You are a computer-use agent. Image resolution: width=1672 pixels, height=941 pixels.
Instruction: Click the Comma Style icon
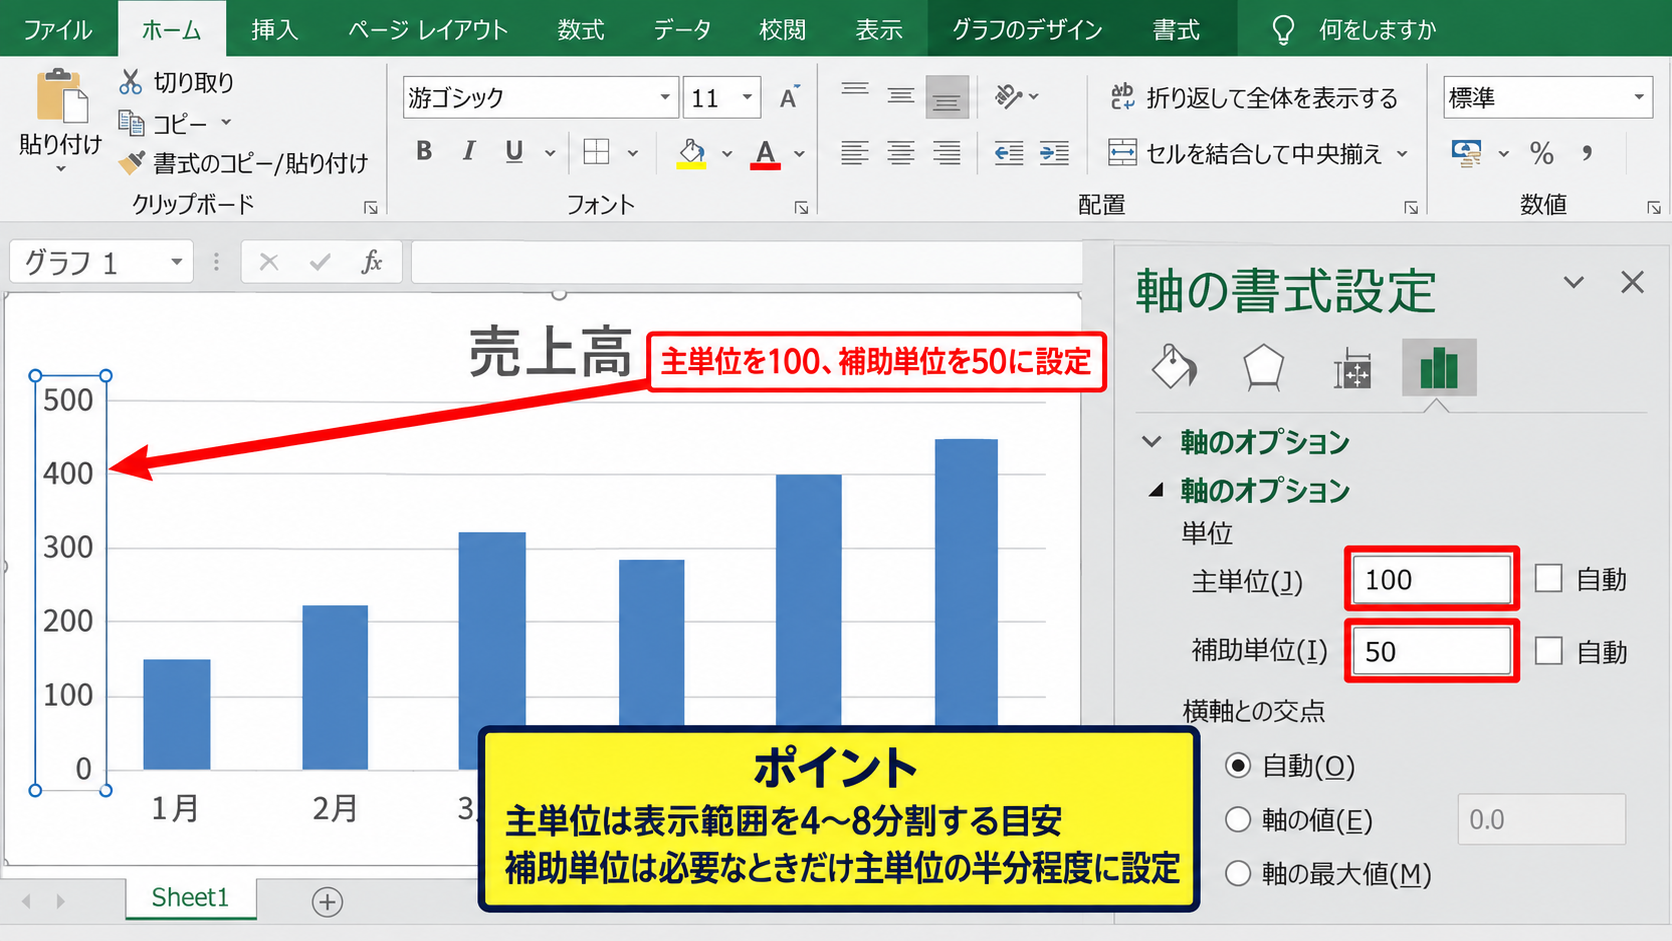[1587, 153]
